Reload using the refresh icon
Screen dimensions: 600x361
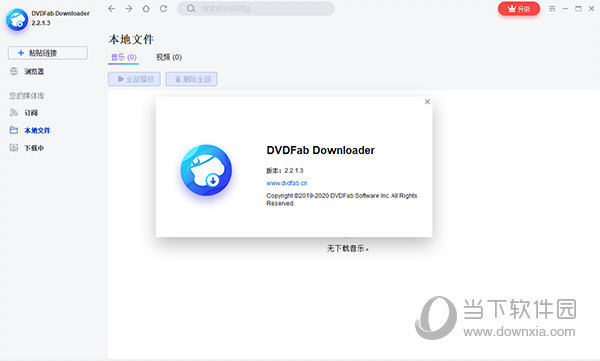pos(163,8)
